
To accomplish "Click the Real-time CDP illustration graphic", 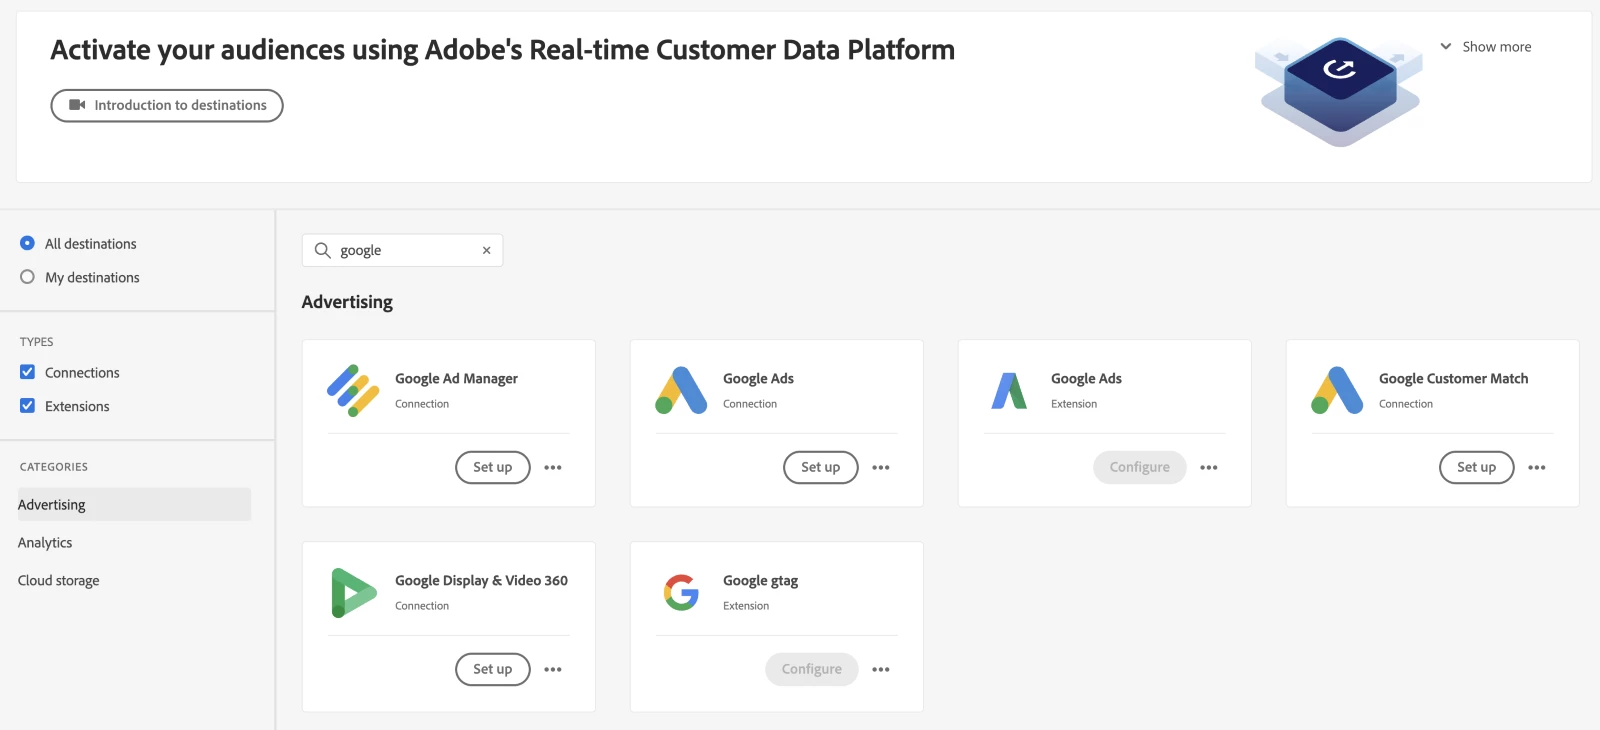I will point(1339,92).
